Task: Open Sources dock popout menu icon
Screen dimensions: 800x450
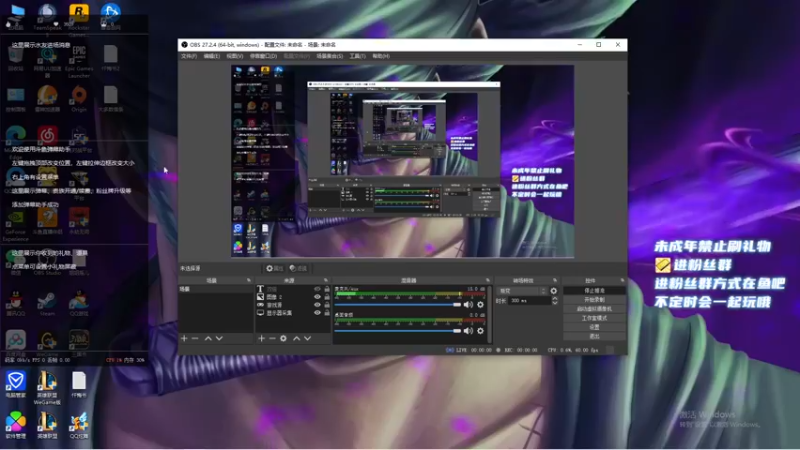Action: (x=326, y=280)
